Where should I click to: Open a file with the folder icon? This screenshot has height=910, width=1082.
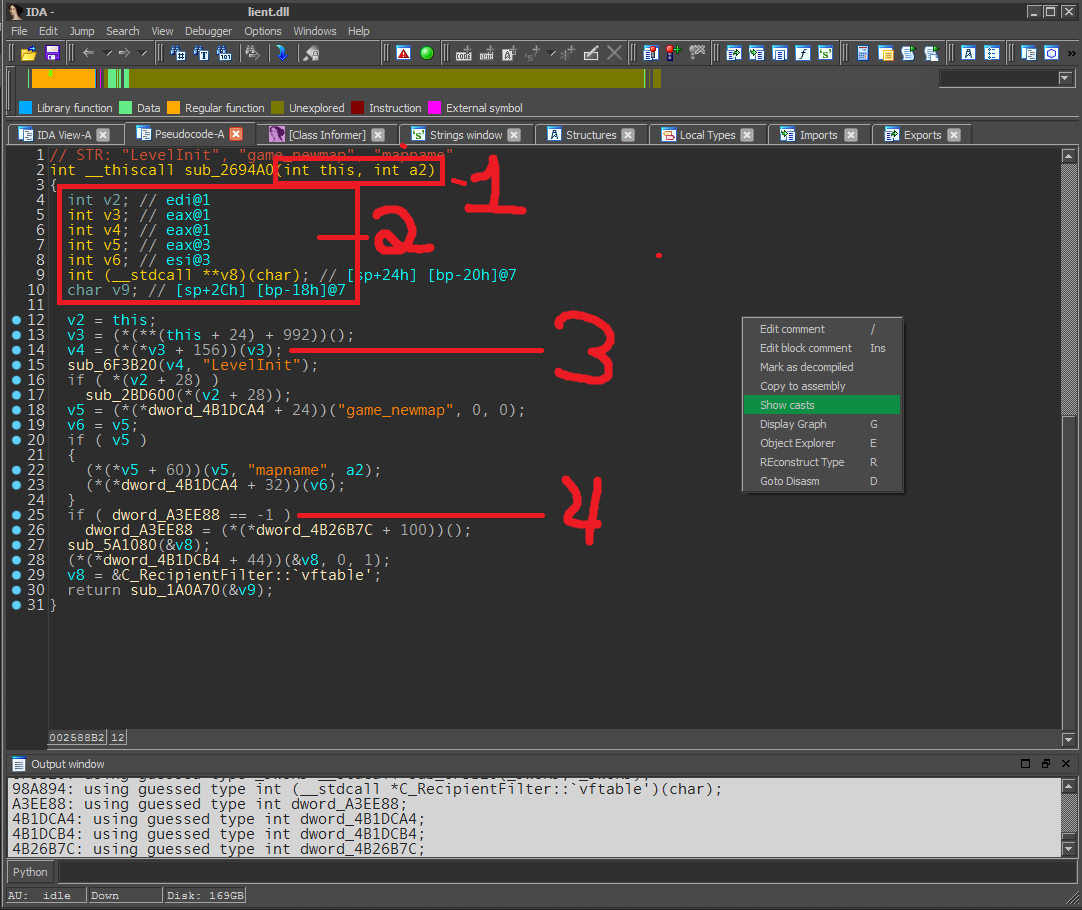(x=28, y=53)
